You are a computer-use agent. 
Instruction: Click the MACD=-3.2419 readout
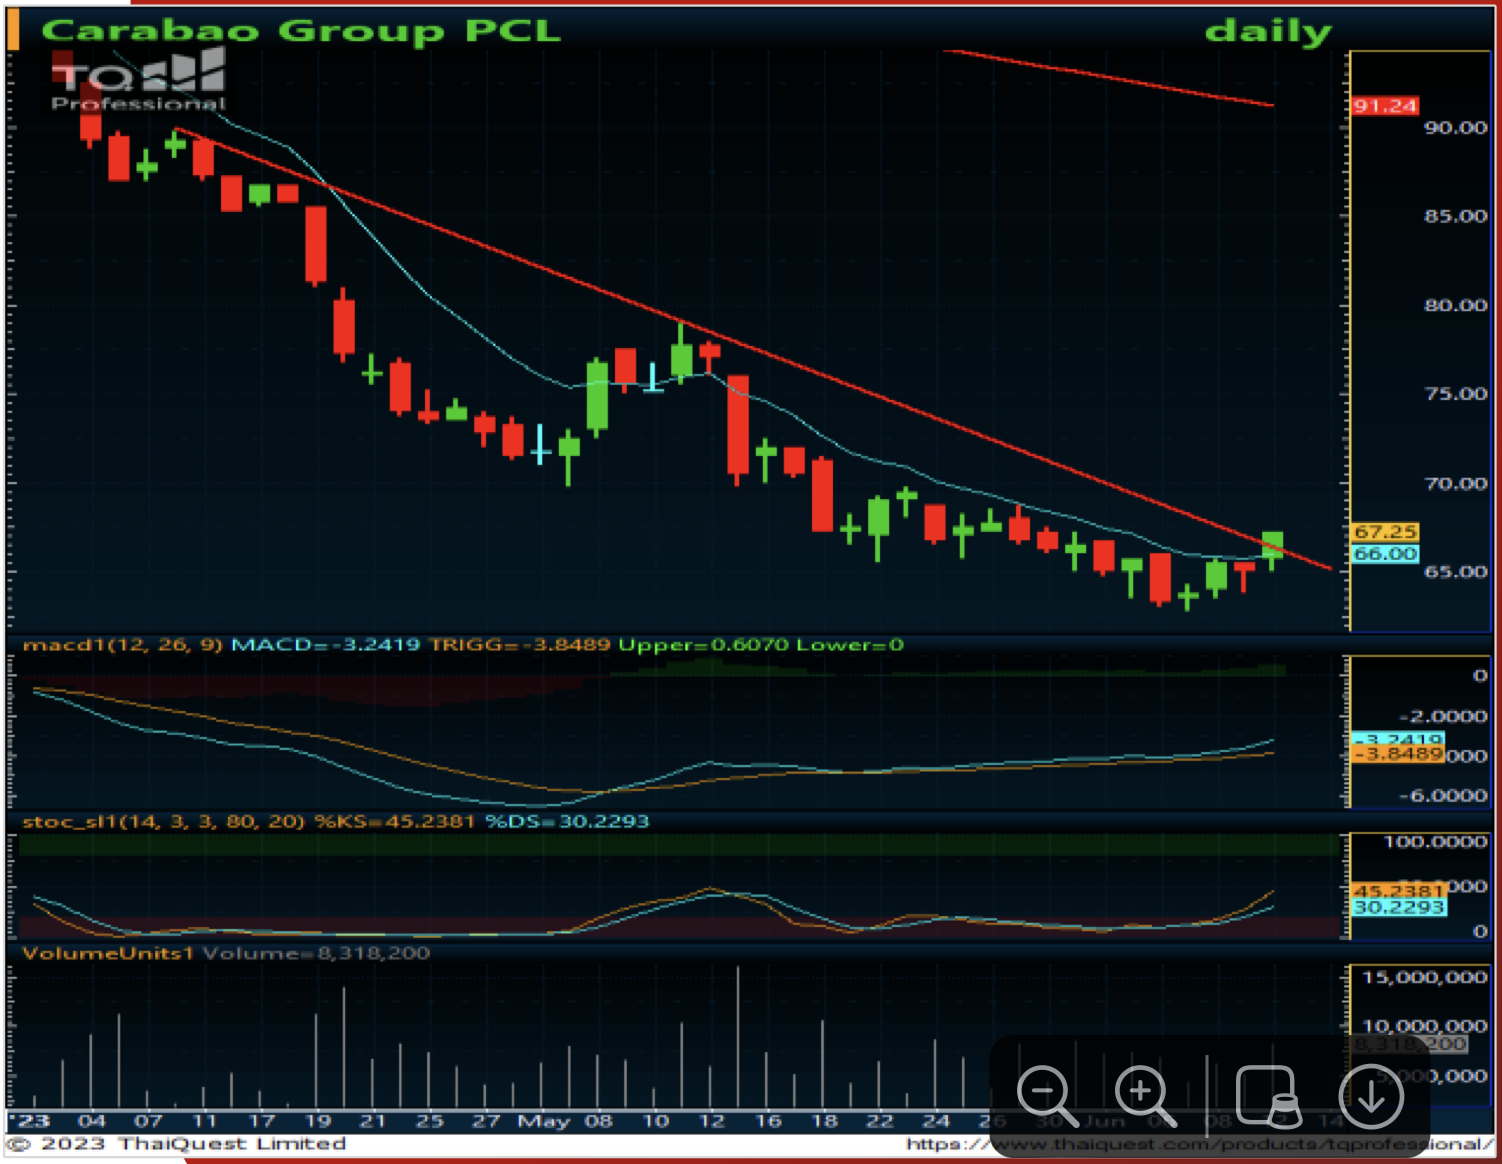tap(326, 645)
